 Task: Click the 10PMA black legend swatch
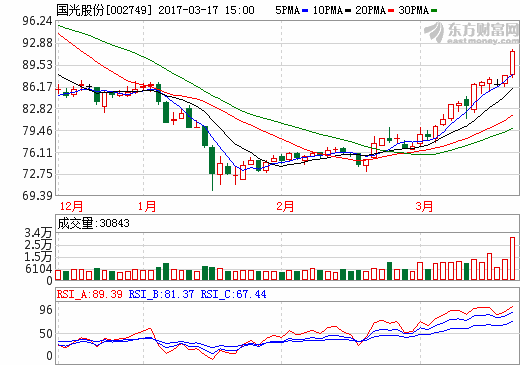pyautogui.click(x=348, y=11)
